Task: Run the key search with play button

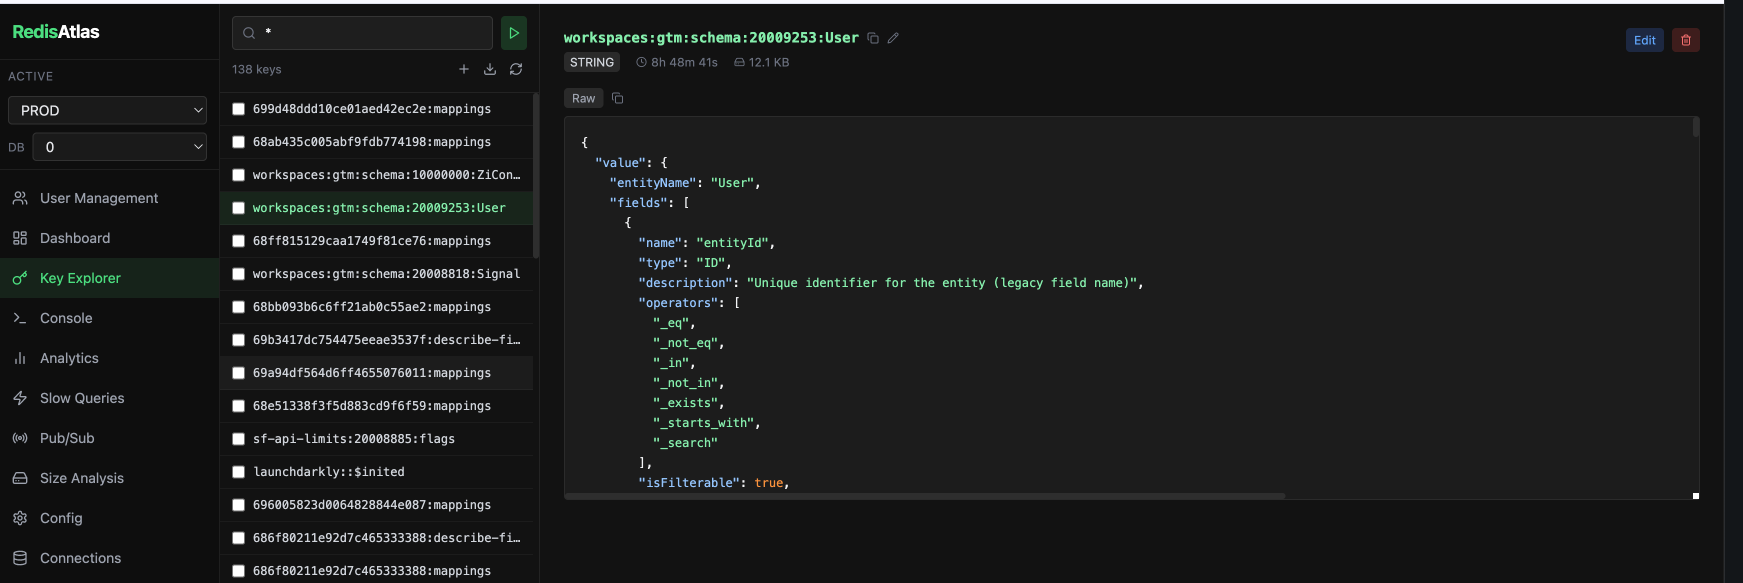Action: point(514,33)
